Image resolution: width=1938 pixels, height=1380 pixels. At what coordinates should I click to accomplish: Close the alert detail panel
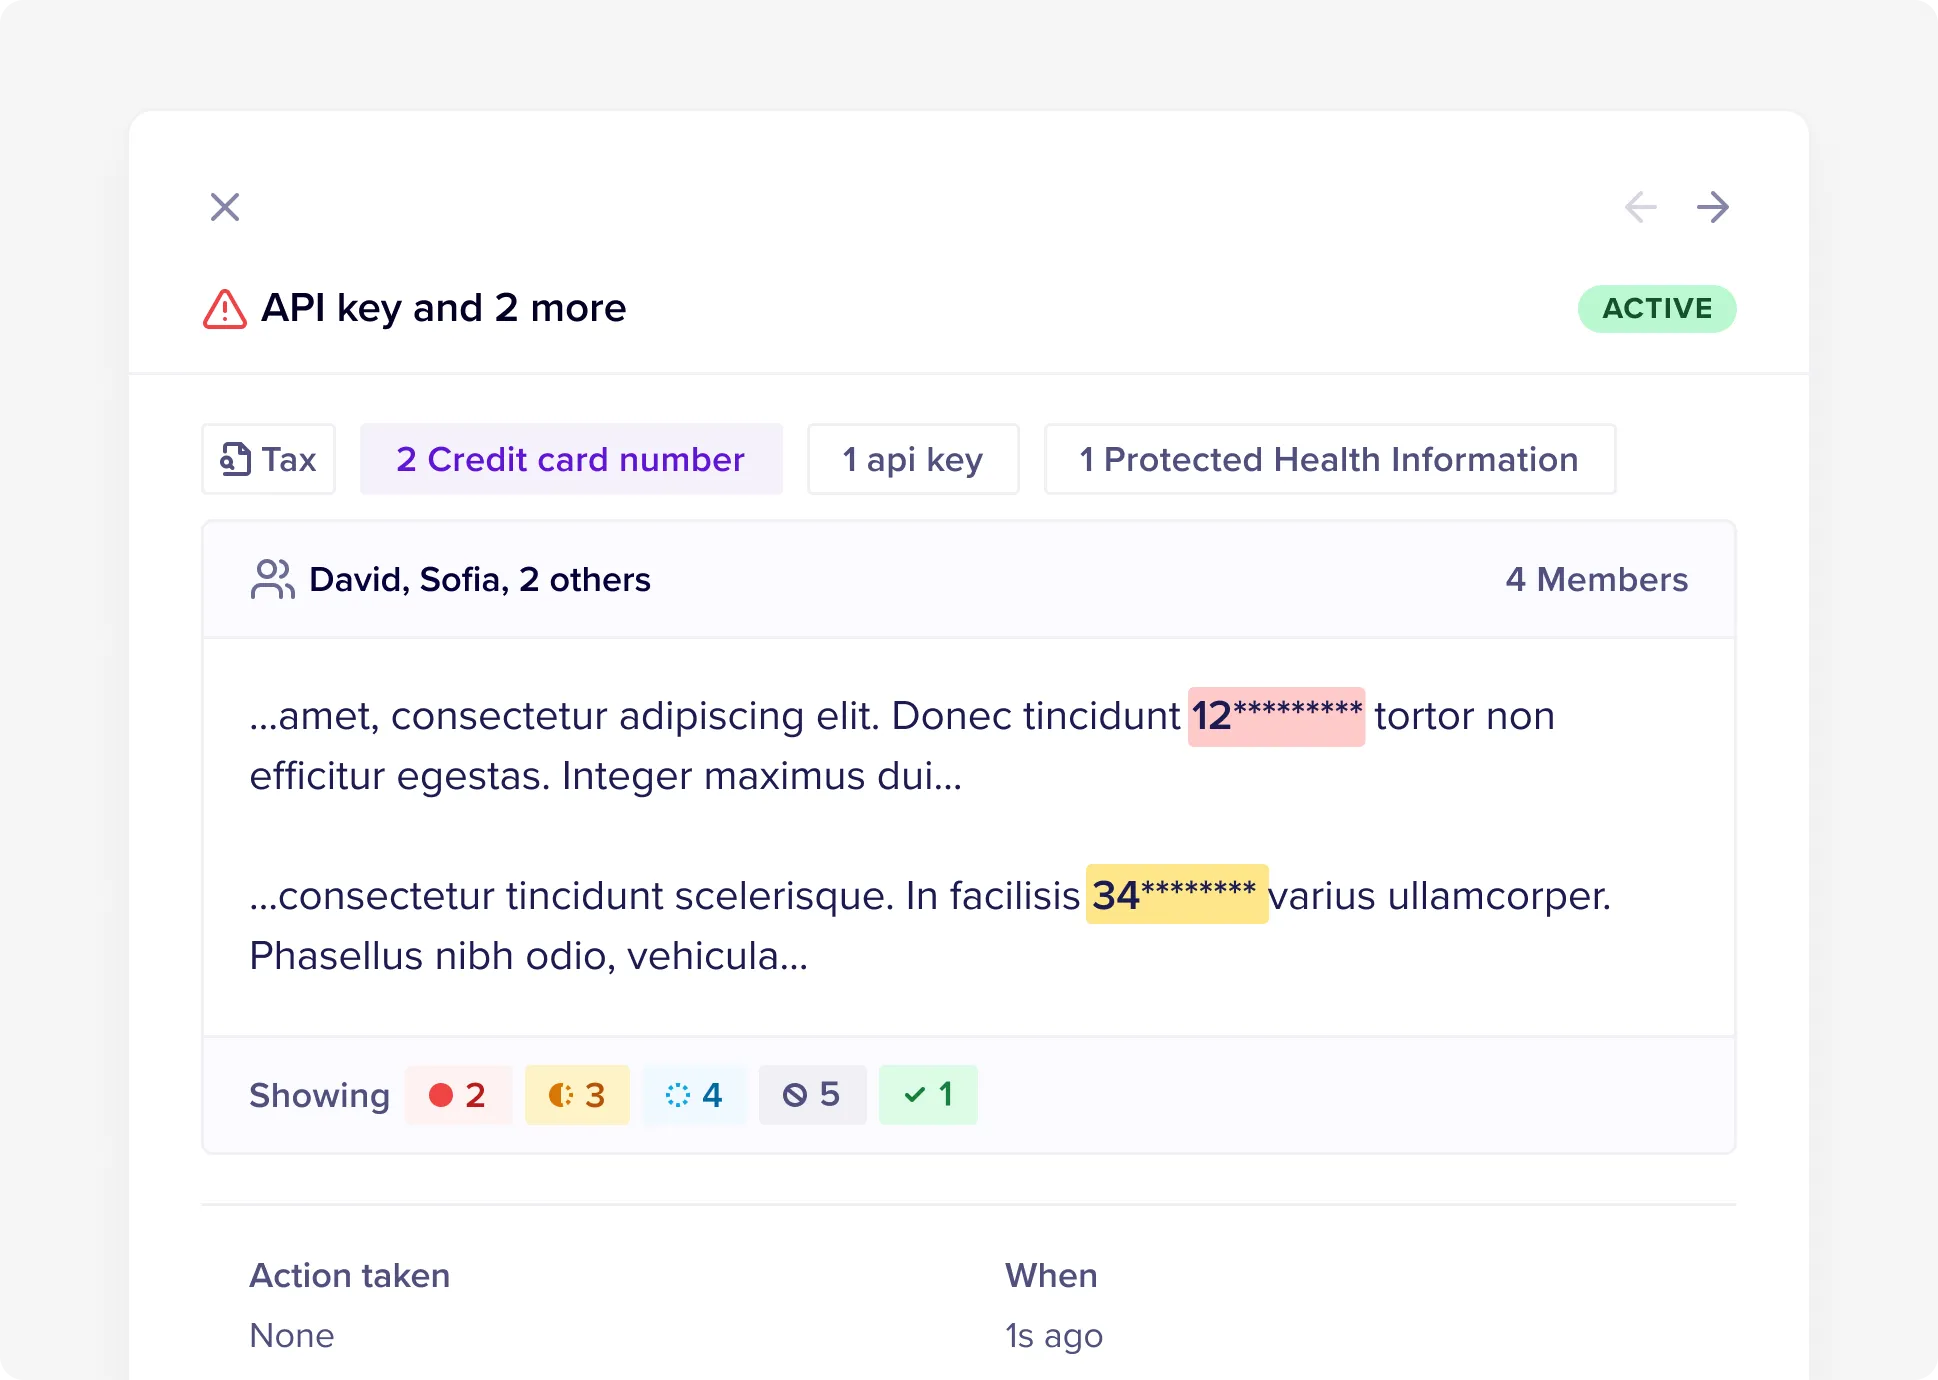click(225, 207)
